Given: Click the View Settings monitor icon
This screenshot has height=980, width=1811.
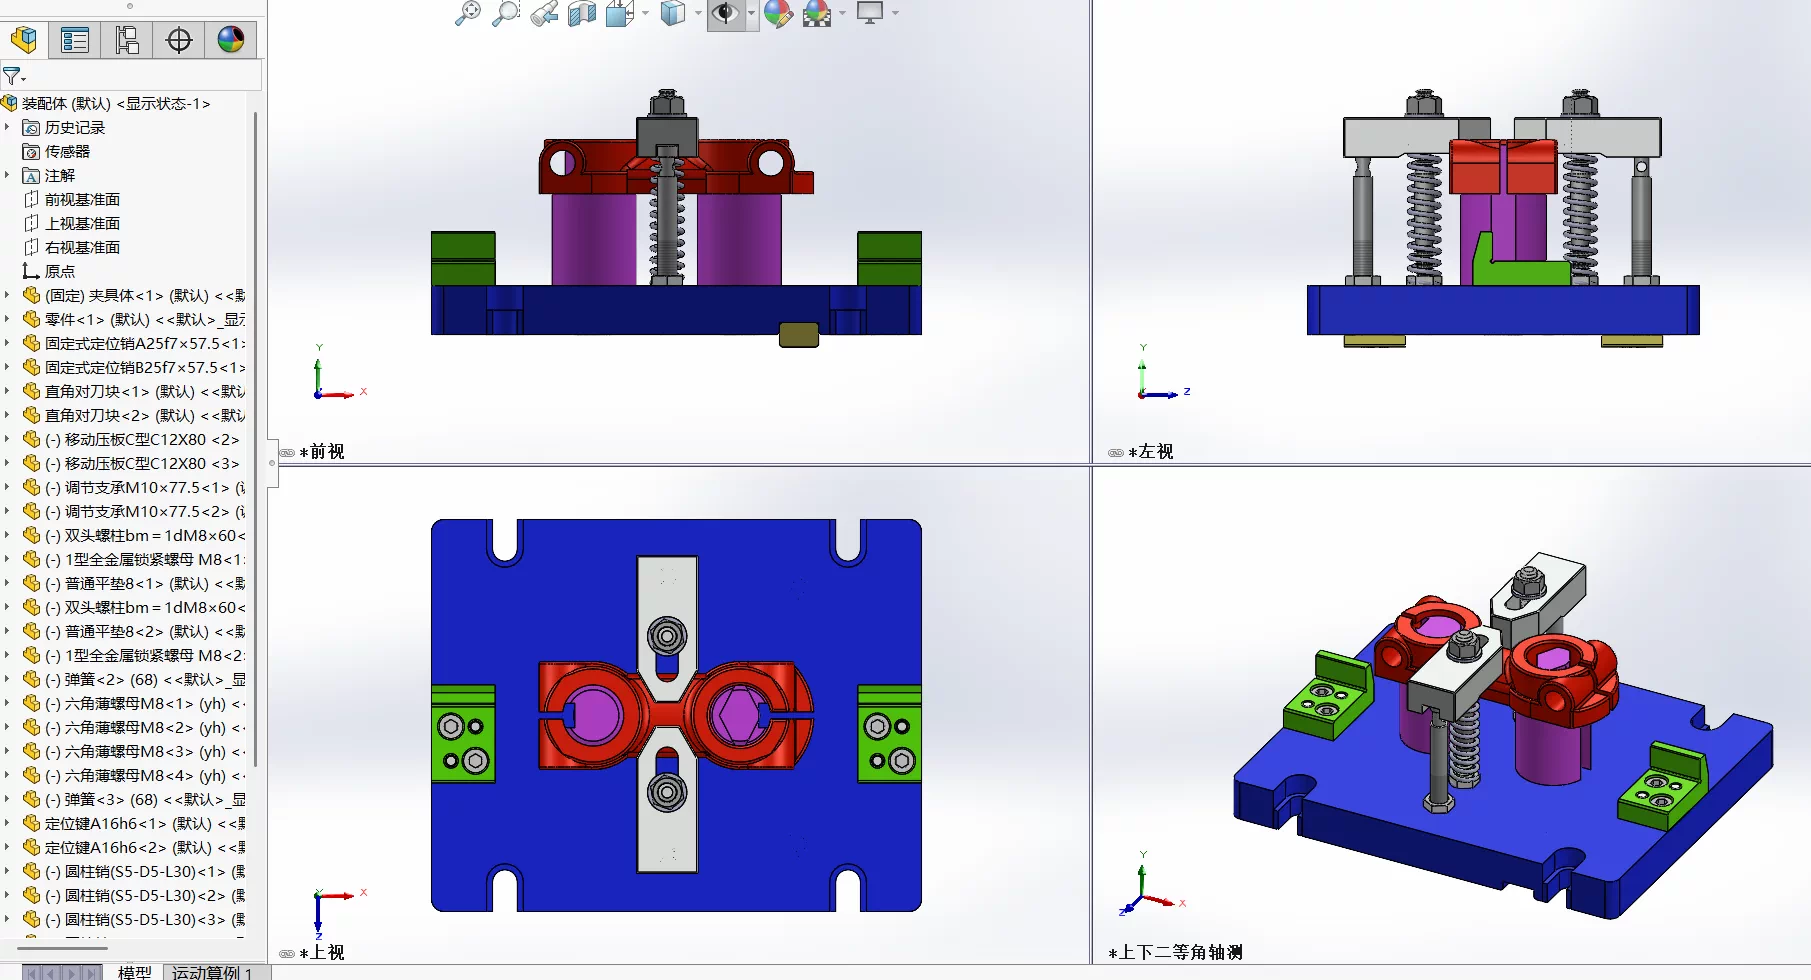Looking at the screenshot, I should click(870, 13).
